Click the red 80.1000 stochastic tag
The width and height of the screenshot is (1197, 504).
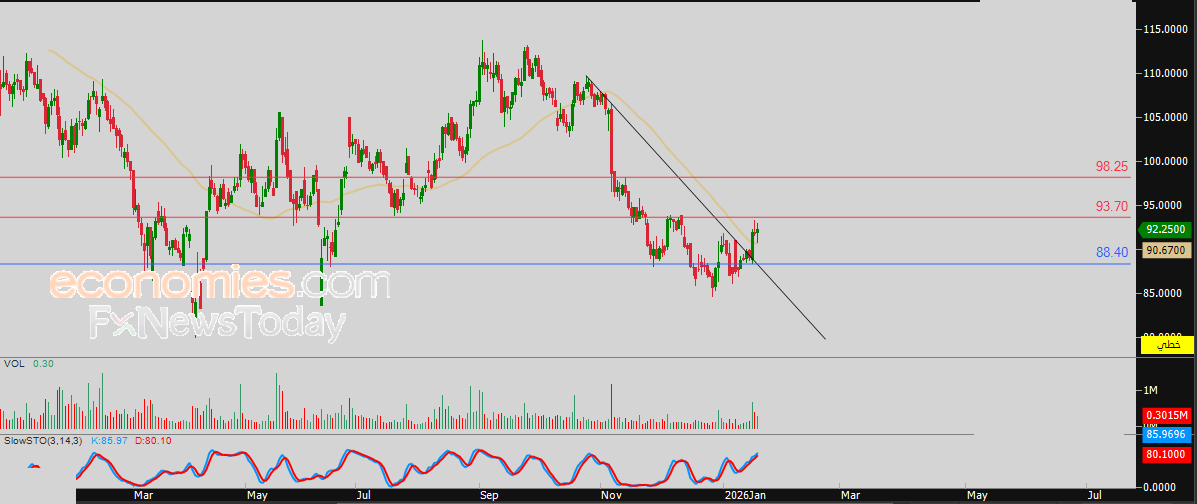pyautogui.click(x=1166, y=454)
